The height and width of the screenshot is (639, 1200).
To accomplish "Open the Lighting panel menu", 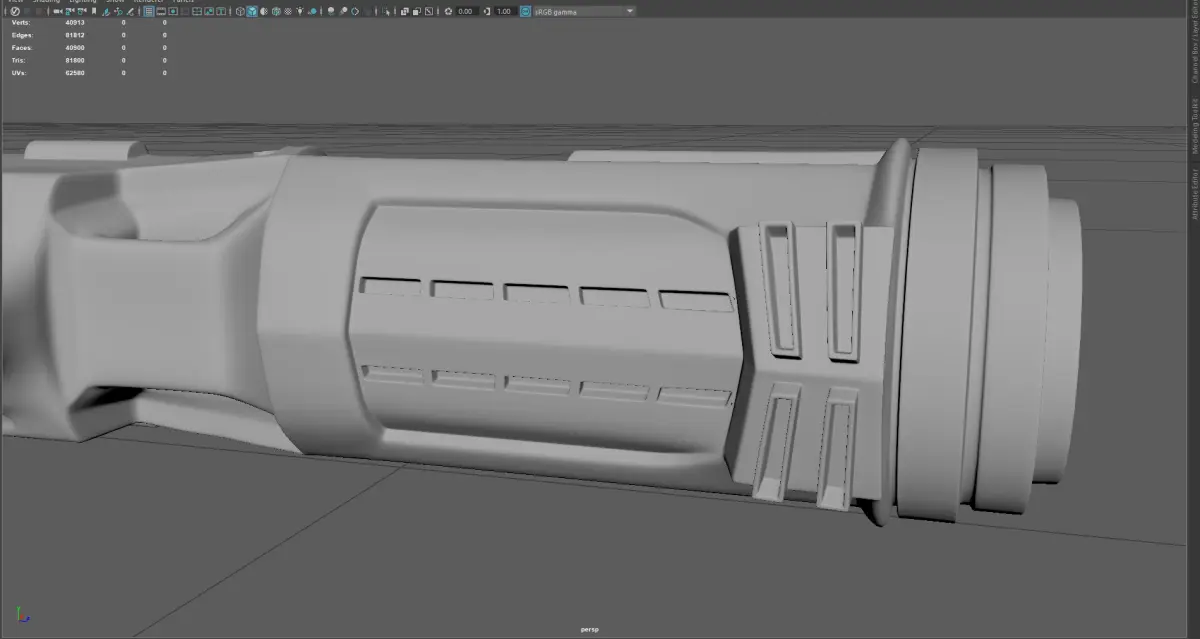I will pos(82,1).
